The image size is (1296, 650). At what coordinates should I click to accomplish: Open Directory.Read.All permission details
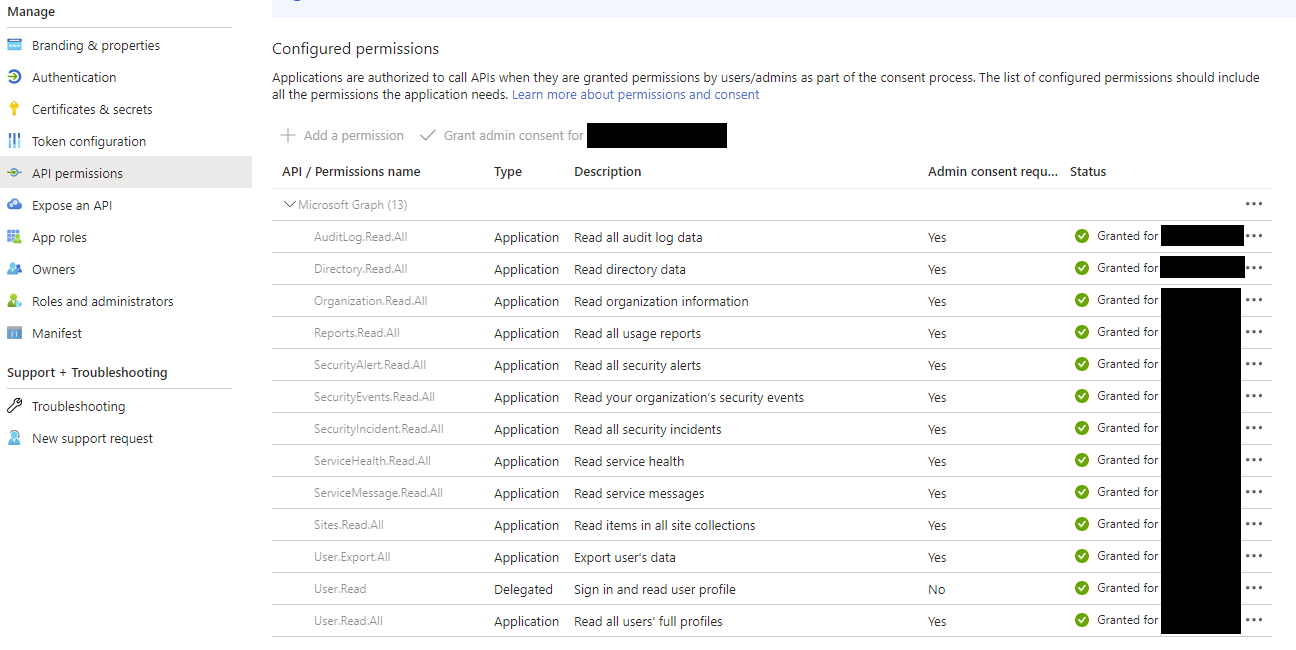(360, 269)
